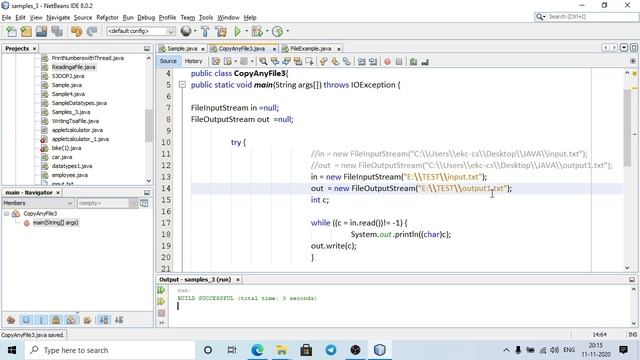
Task: Click the globe browser icon in toolbar
Action: 186,31
